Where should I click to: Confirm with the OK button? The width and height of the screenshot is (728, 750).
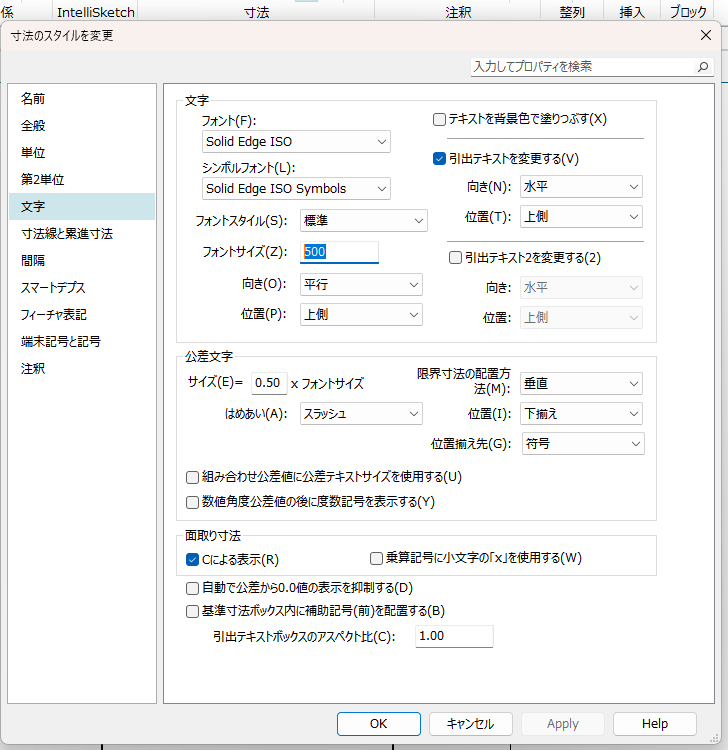pos(379,724)
